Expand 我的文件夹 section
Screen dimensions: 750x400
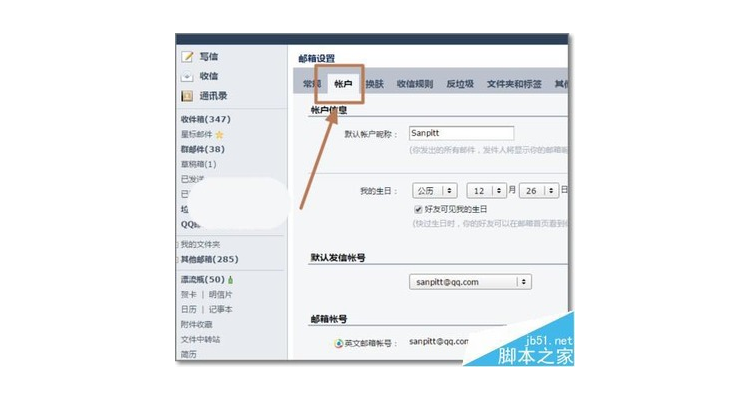point(200,244)
